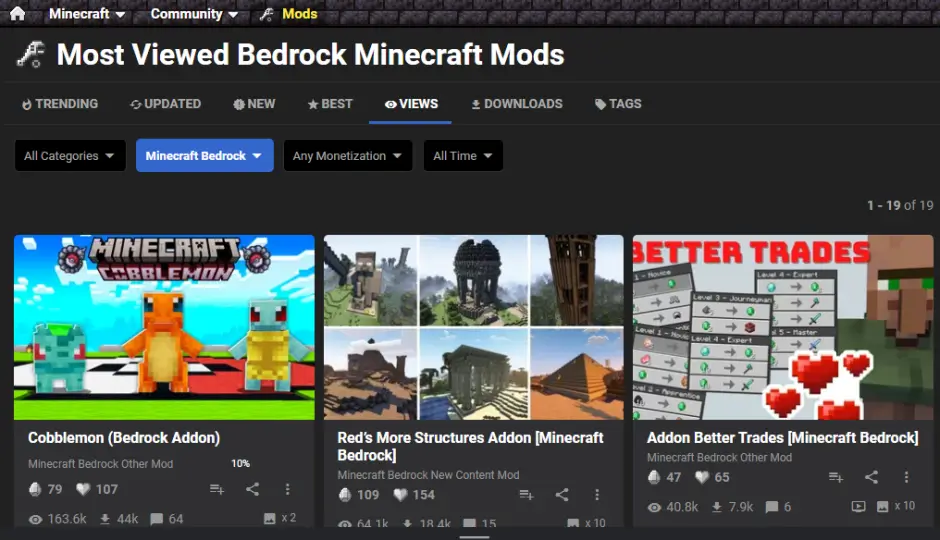940x540 pixels.
Task: Go to the home page icon
Action: [17, 13]
